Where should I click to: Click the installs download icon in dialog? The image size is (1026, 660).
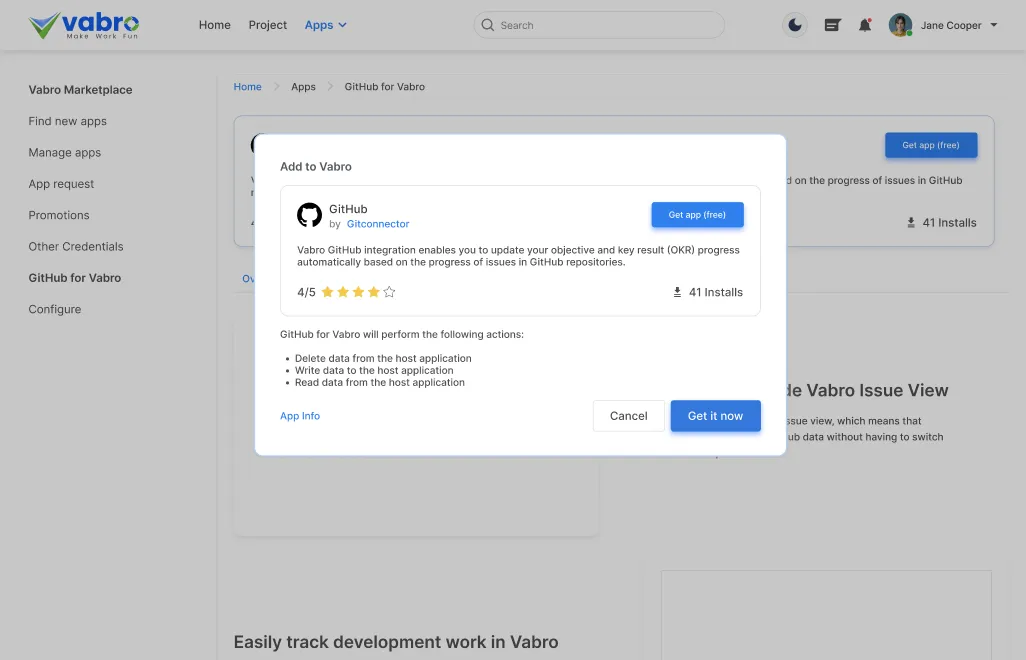click(677, 292)
